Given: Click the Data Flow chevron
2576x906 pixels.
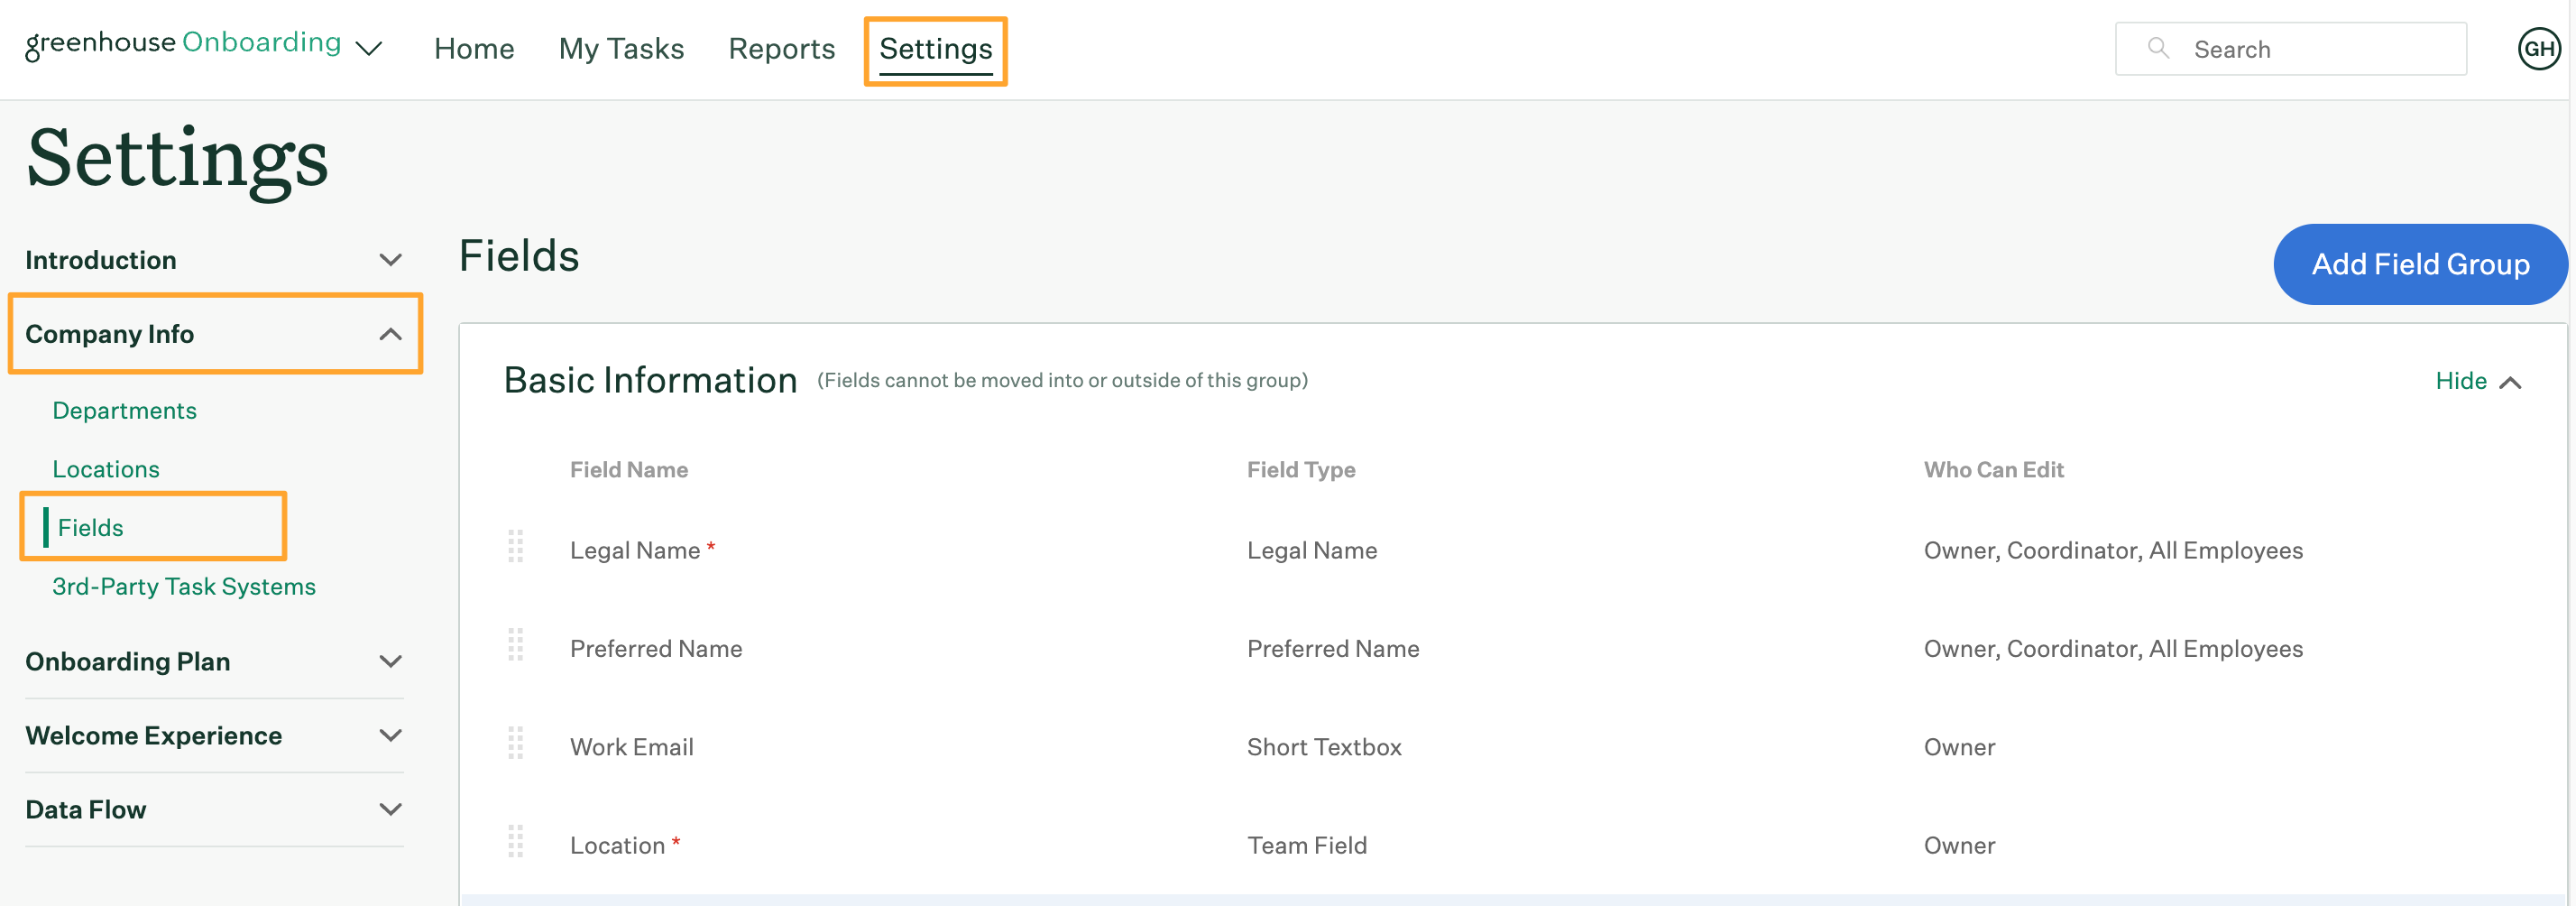Looking at the screenshot, I should [391, 810].
